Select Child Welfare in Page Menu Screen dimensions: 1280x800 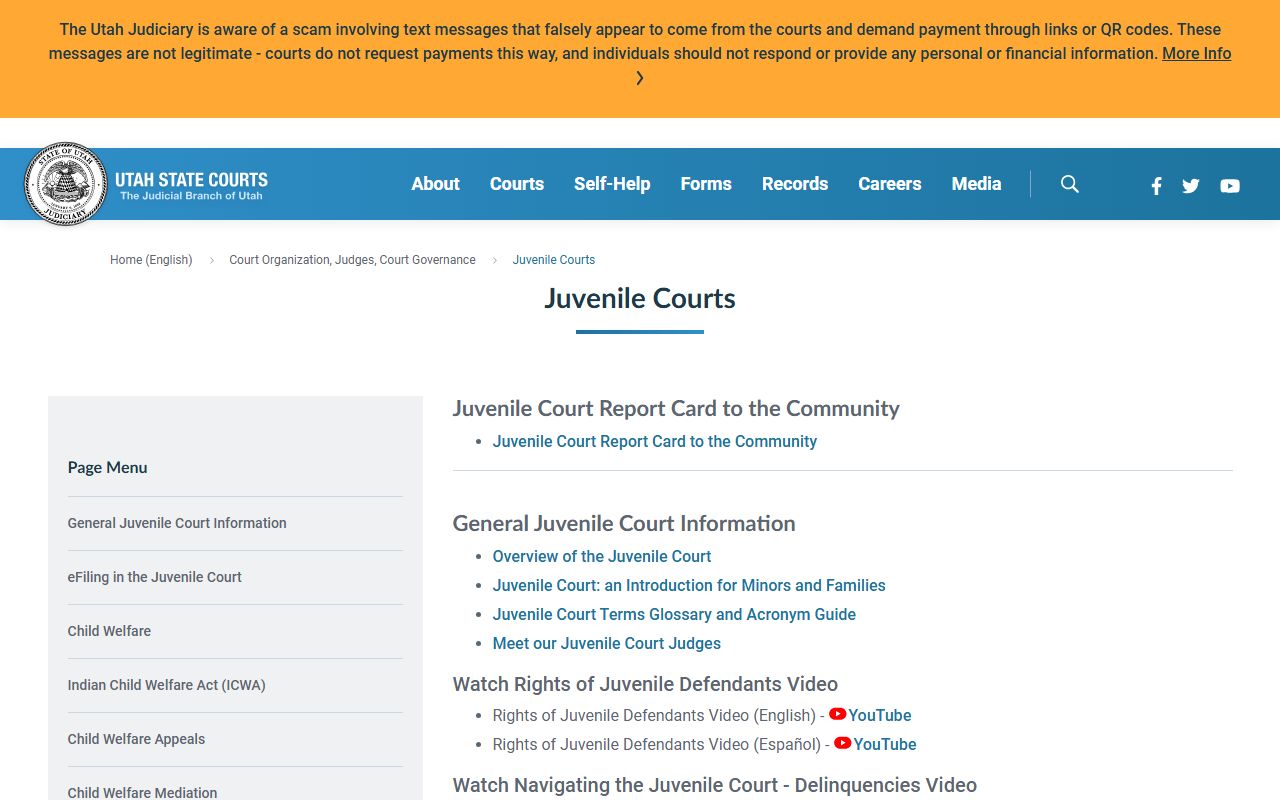(109, 631)
